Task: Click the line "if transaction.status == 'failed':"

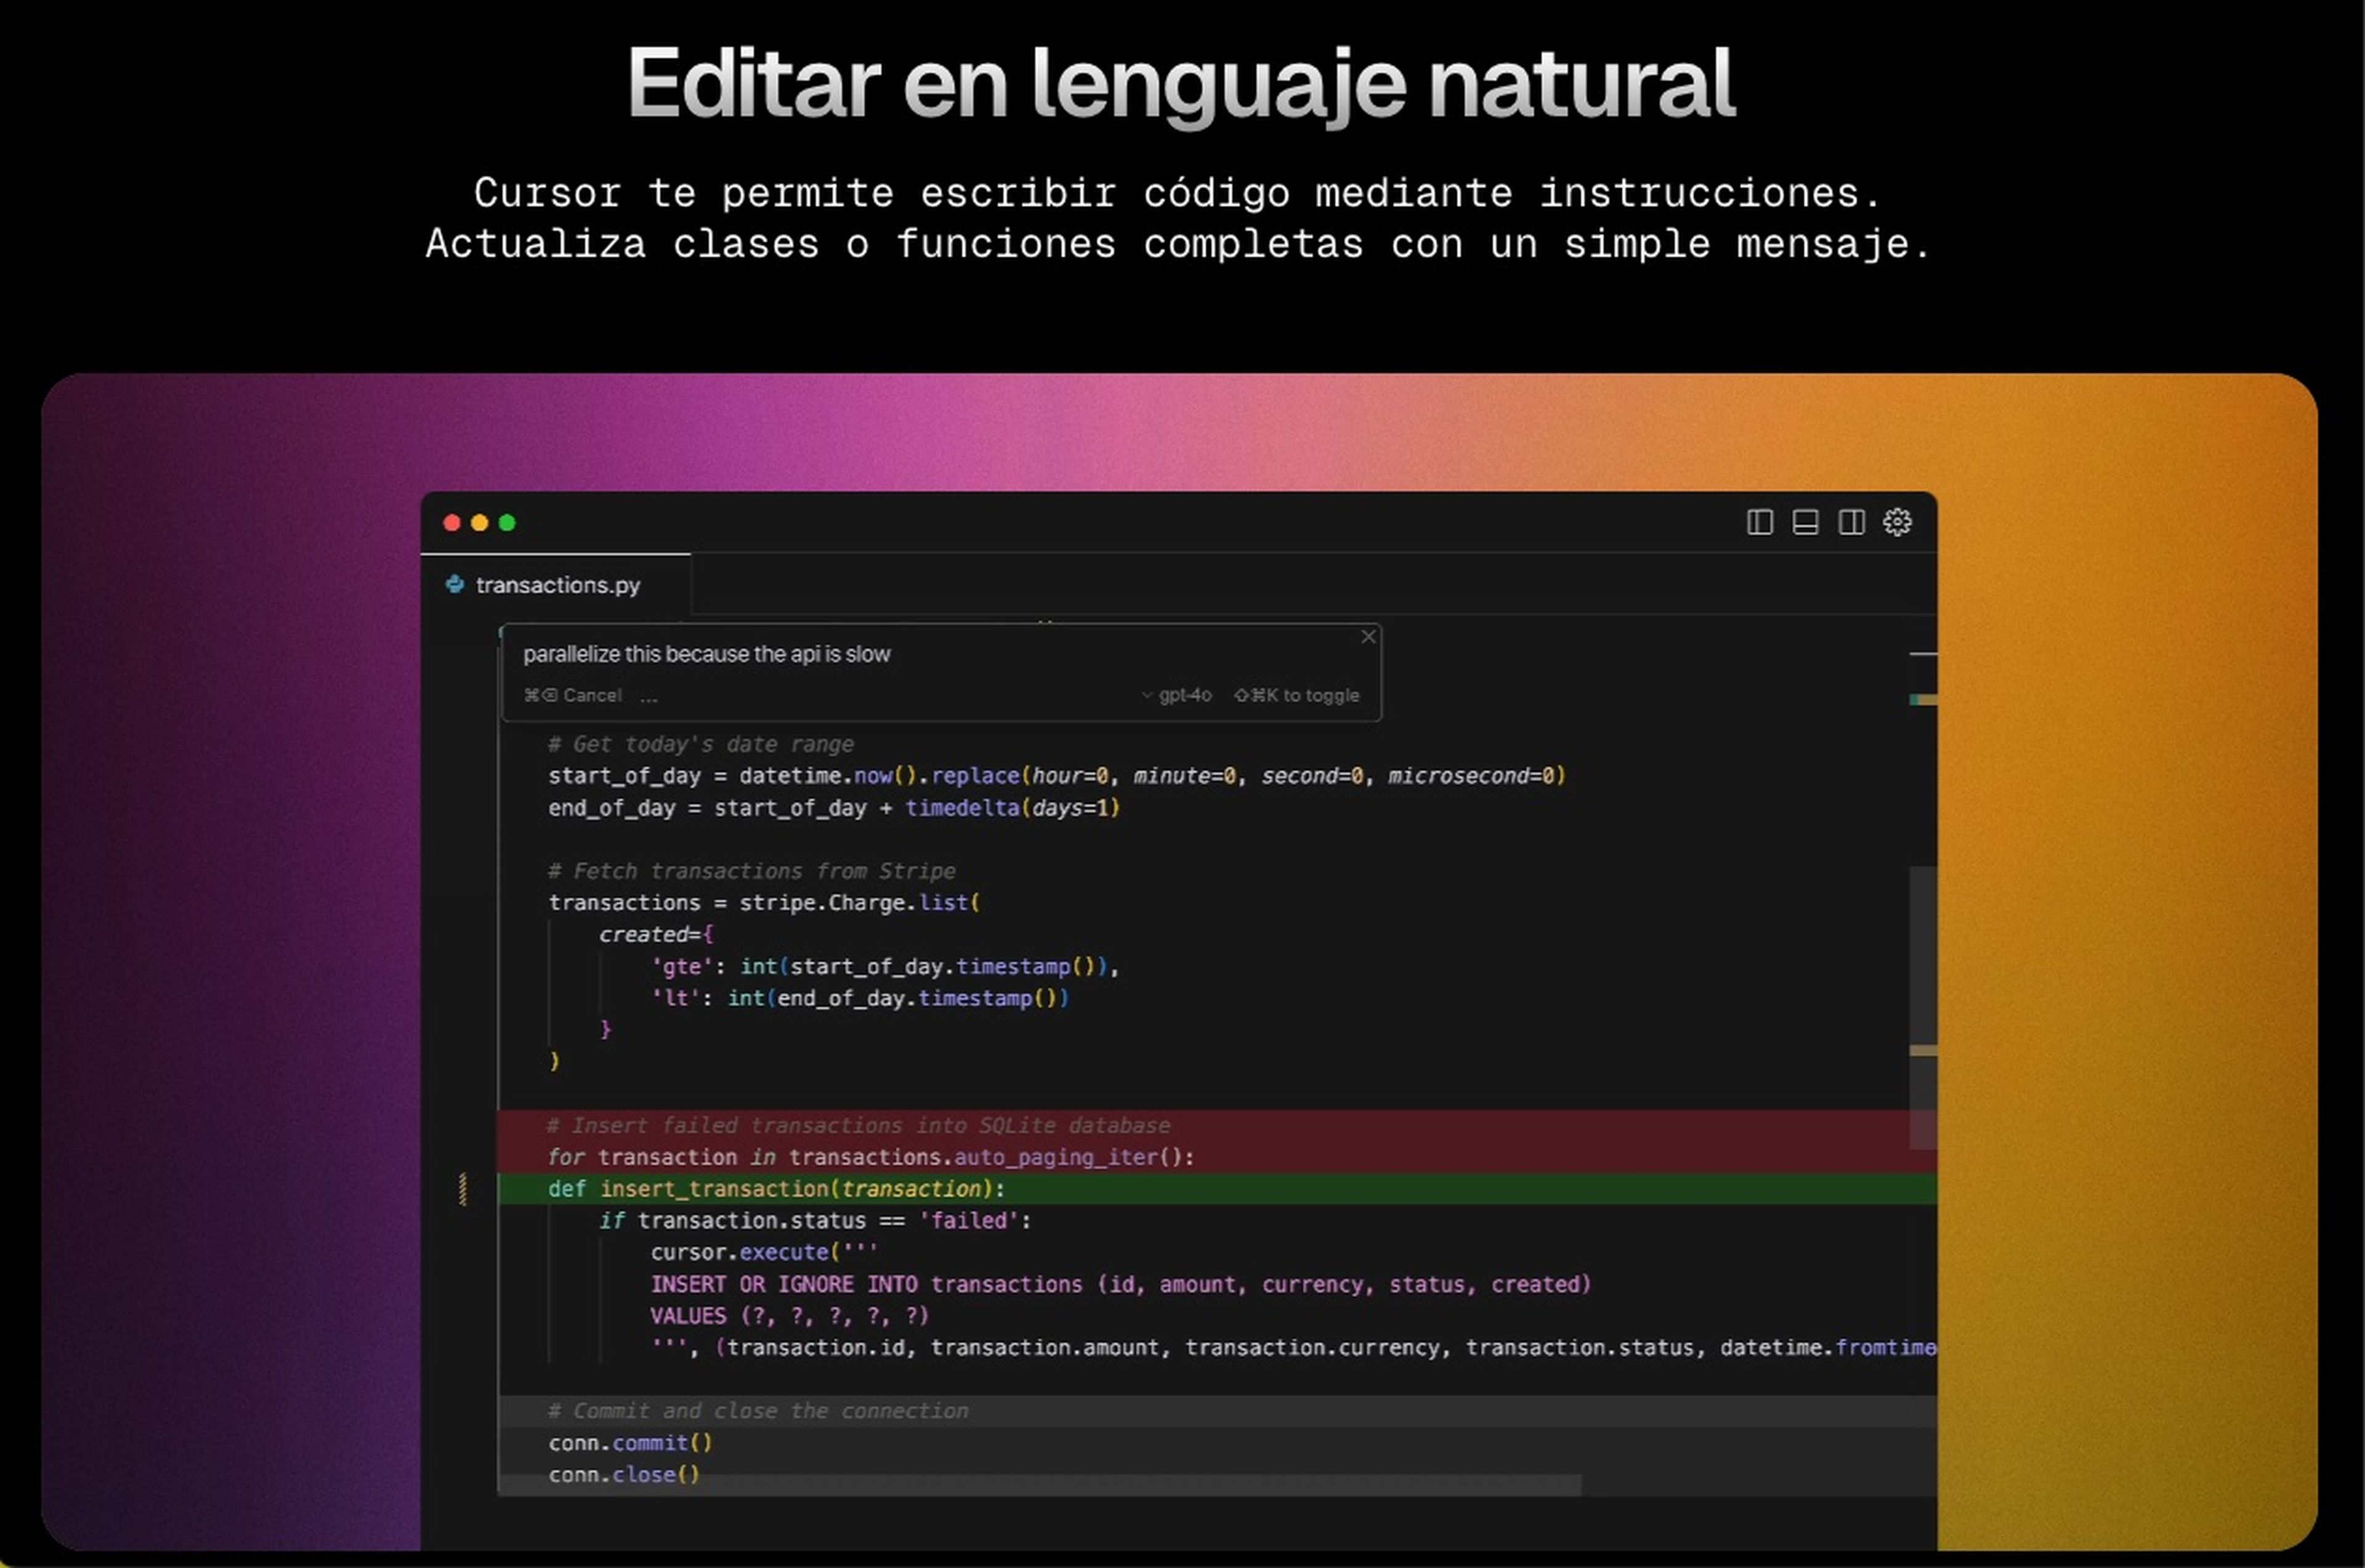Action: 815,1221
